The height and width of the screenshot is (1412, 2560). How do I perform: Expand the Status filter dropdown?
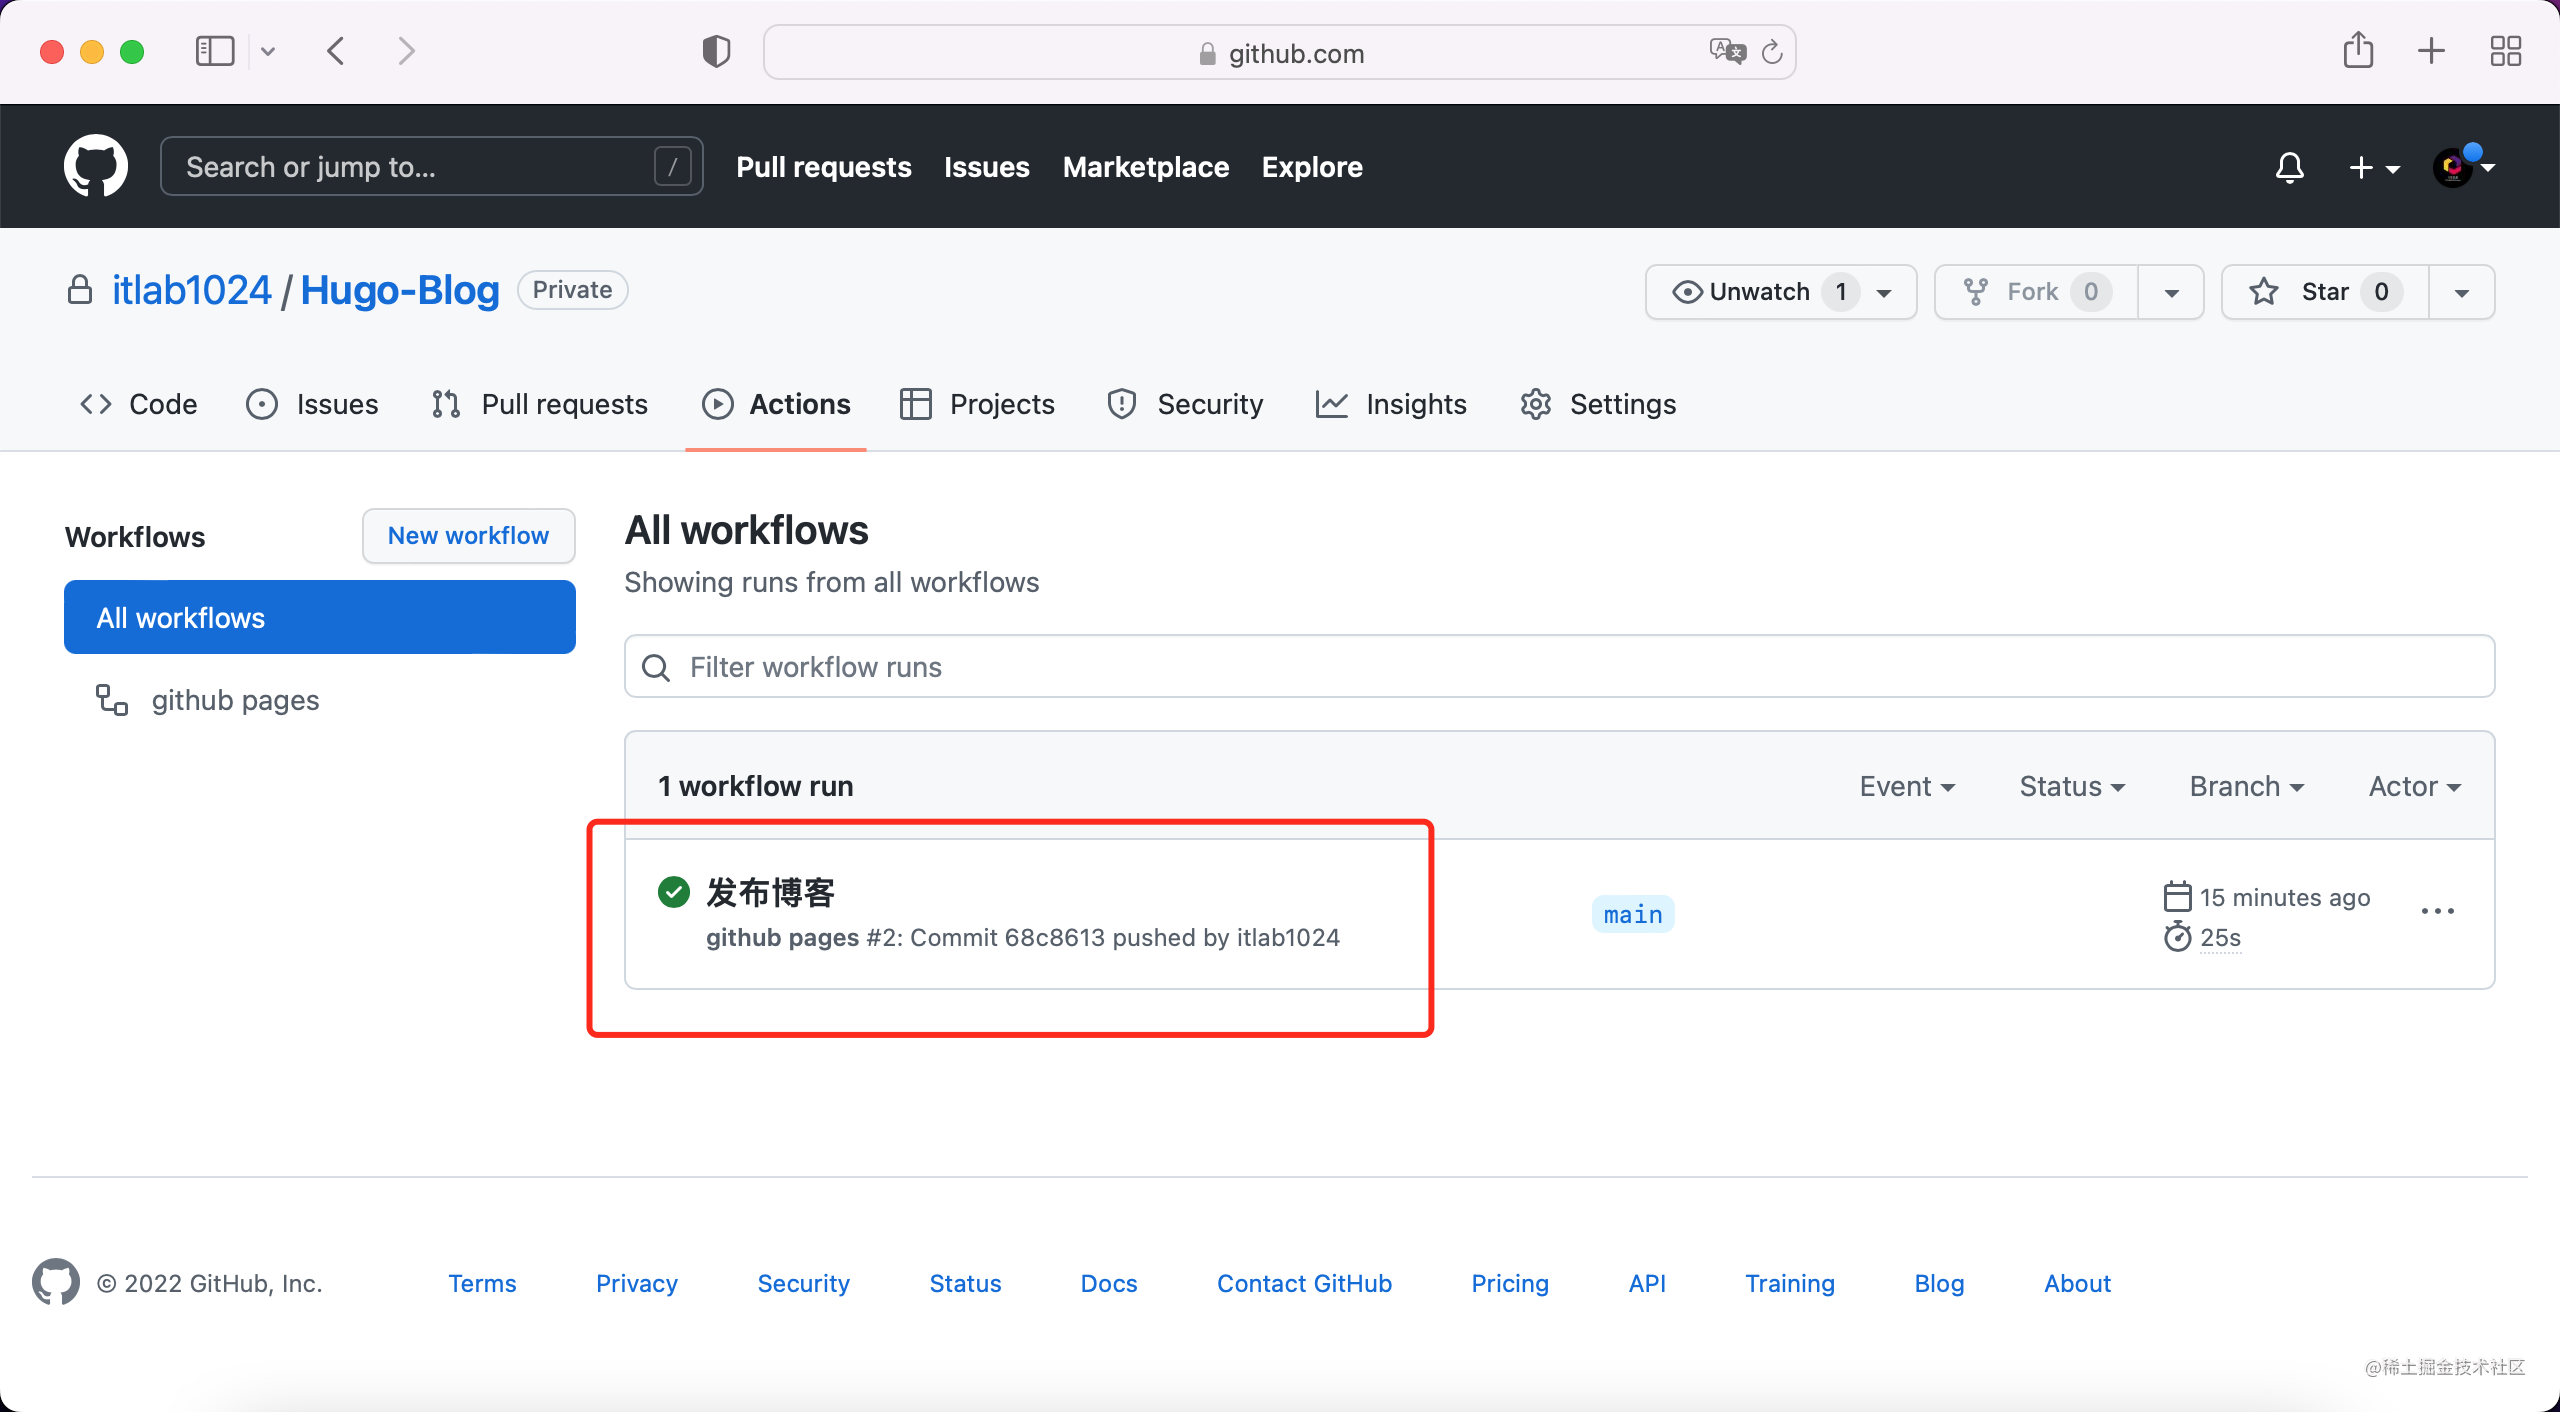point(2071,786)
